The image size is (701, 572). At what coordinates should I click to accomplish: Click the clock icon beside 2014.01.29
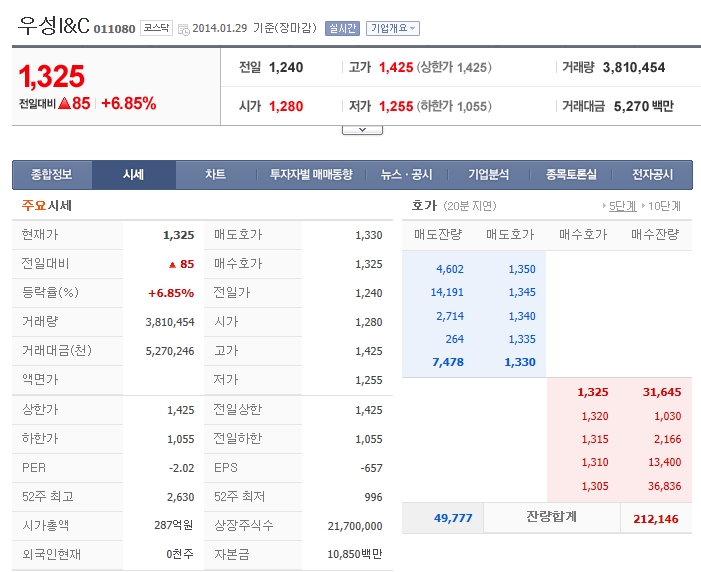click(184, 30)
